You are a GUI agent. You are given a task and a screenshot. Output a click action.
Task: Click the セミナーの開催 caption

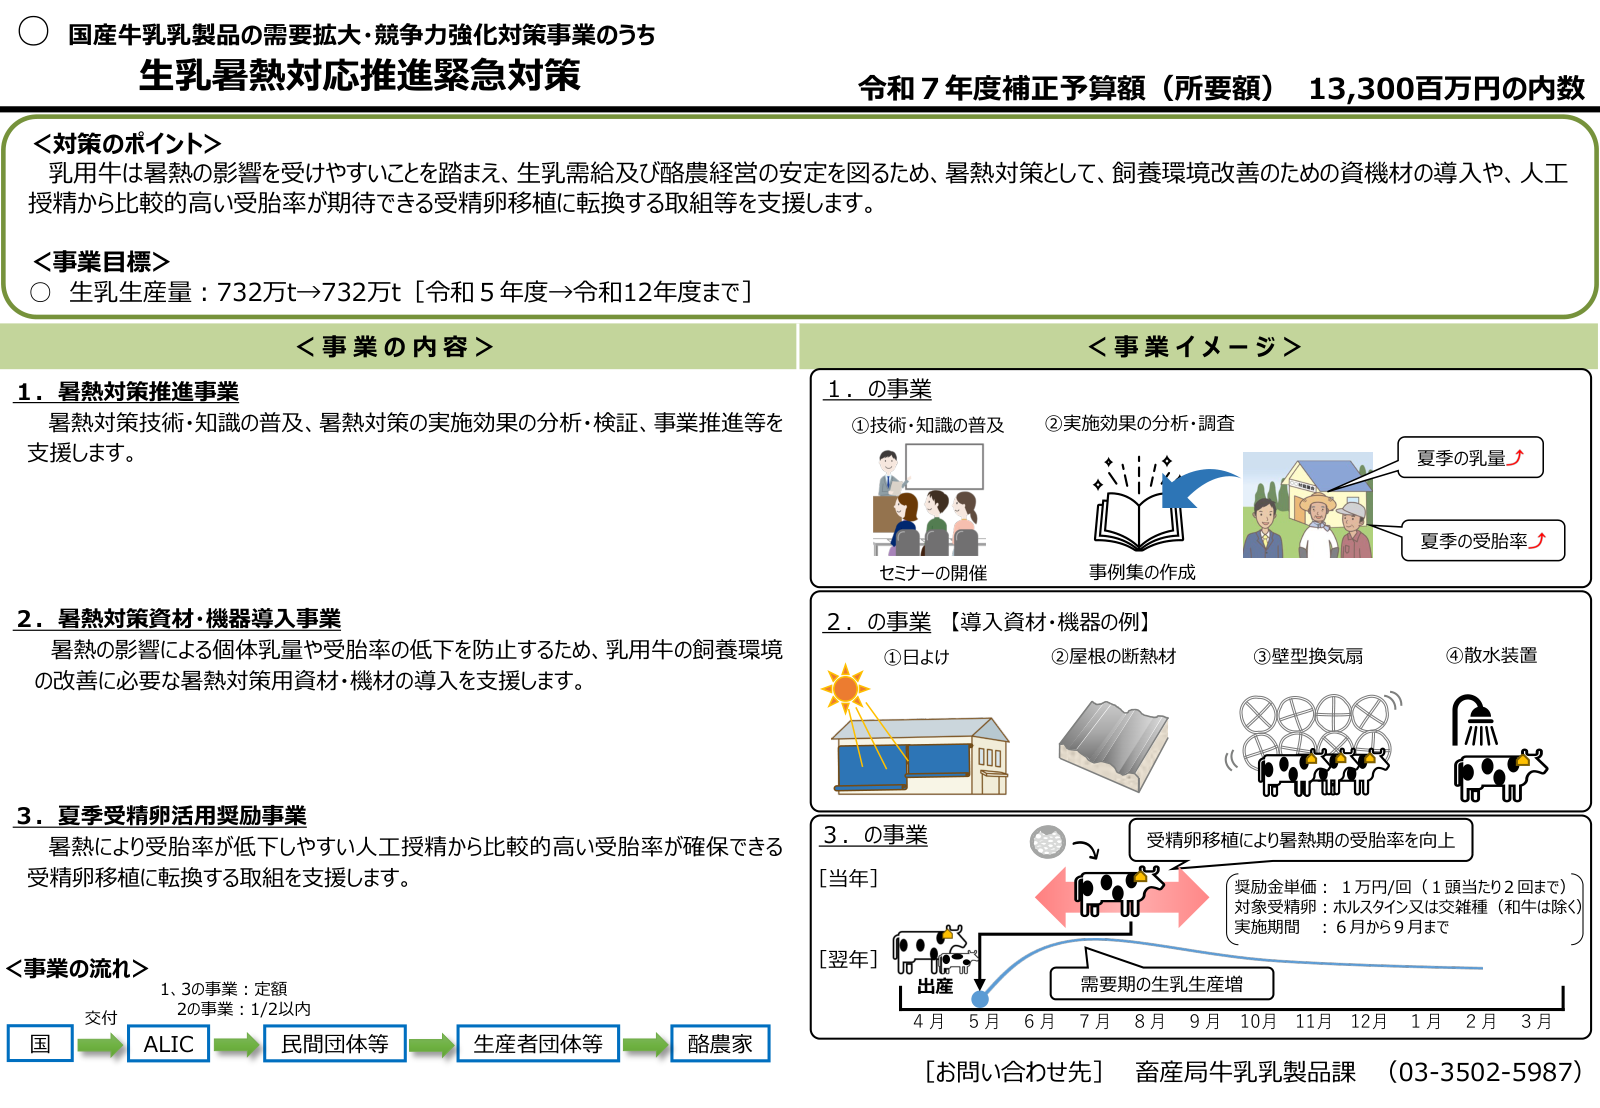[x=933, y=573]
